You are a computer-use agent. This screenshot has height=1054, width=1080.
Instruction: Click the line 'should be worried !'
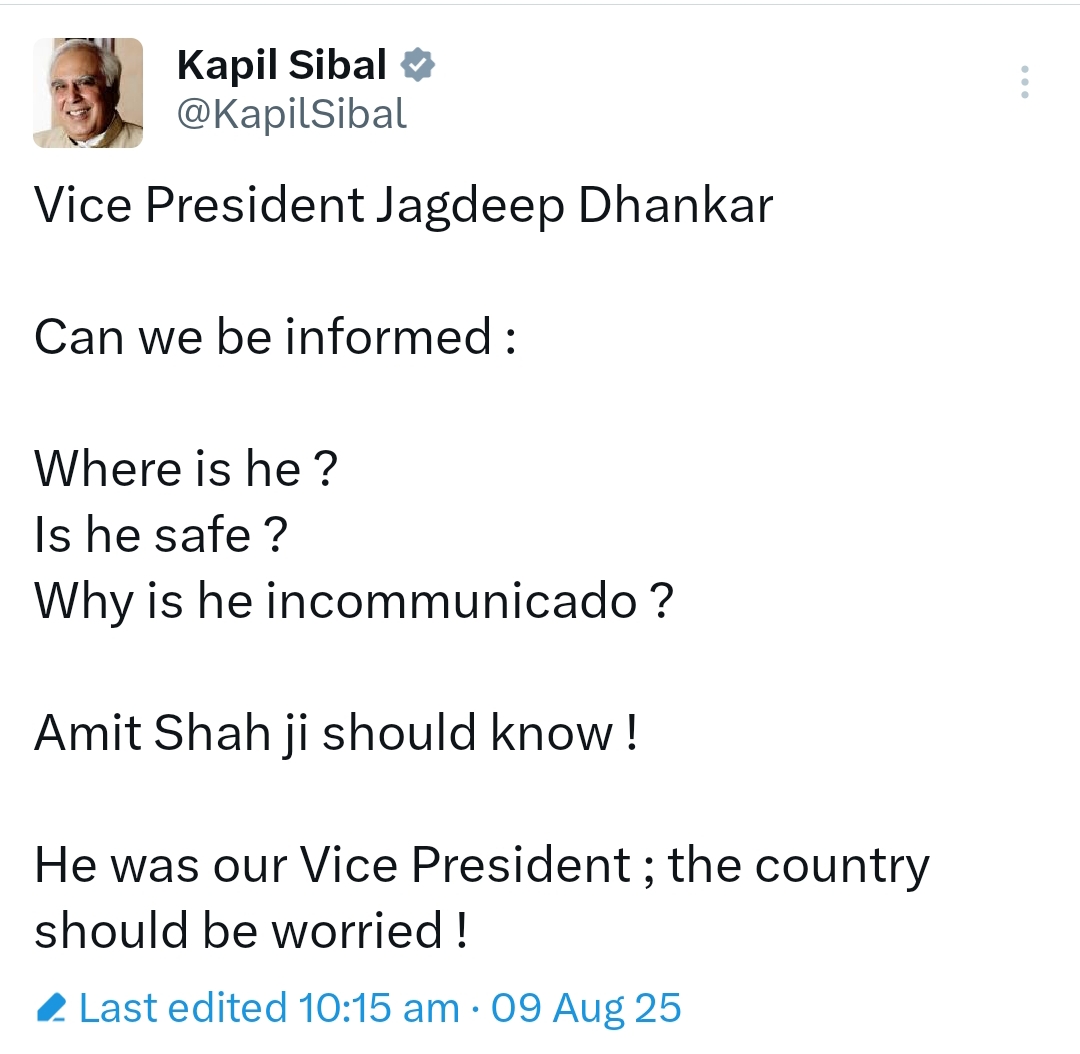pos(250,931)
